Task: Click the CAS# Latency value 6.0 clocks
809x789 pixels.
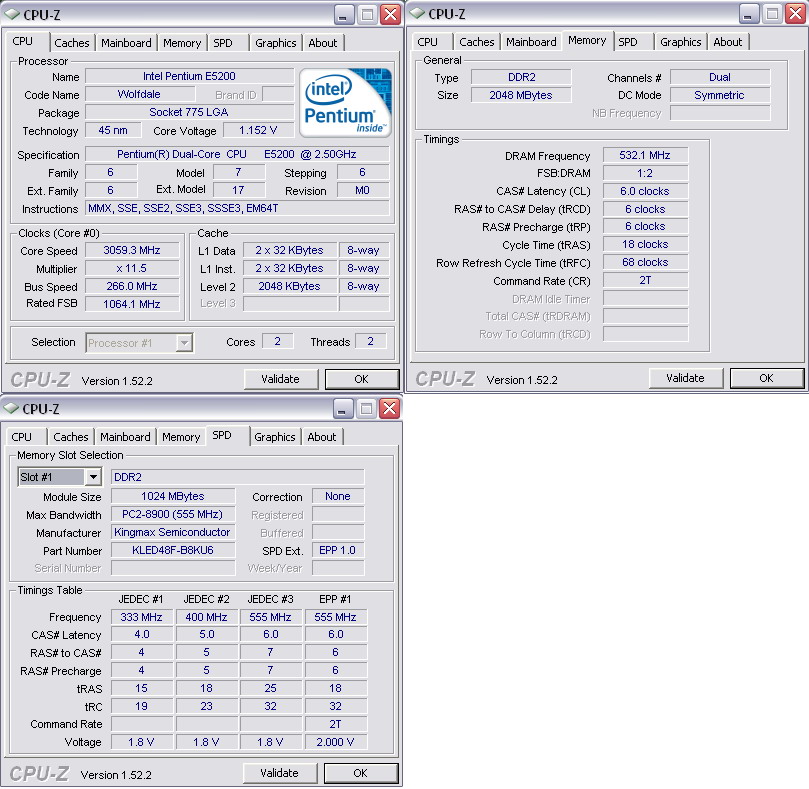Action: tap(645, 191)
